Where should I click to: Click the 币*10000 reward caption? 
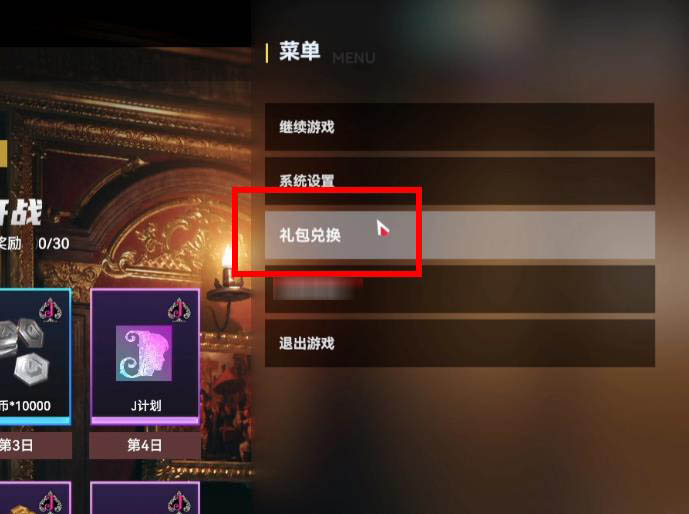25,405
